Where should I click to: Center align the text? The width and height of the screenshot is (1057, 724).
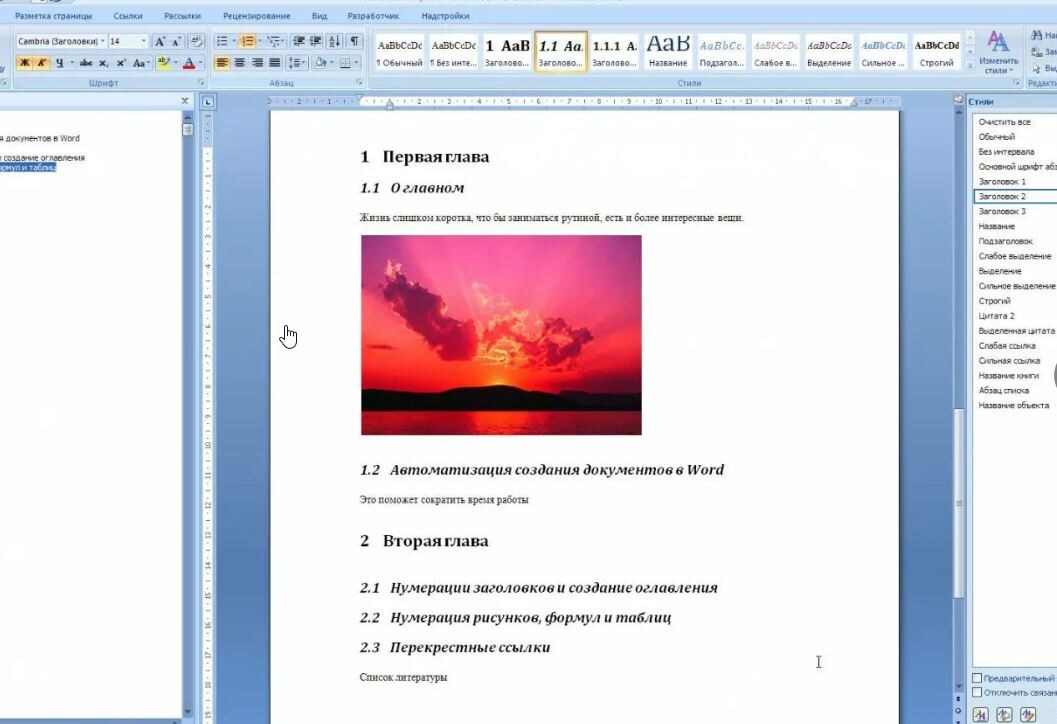pyautogui.click(x=239, y=63)
